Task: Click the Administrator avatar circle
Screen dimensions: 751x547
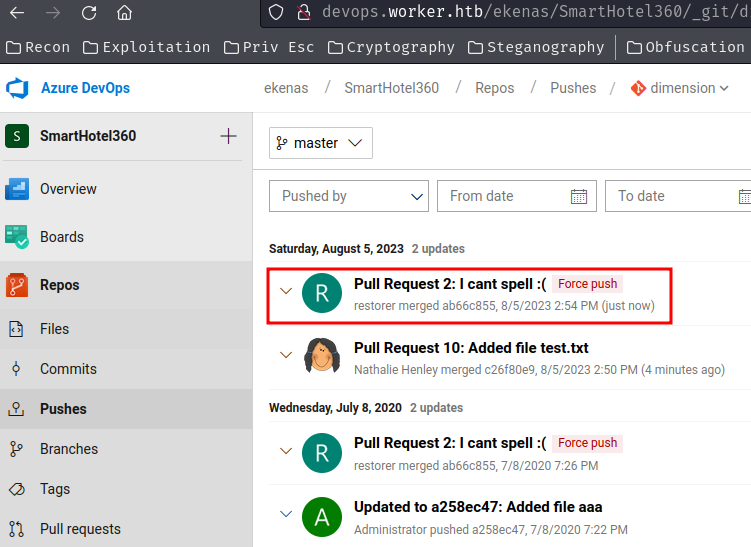Action: coord(322,517)
